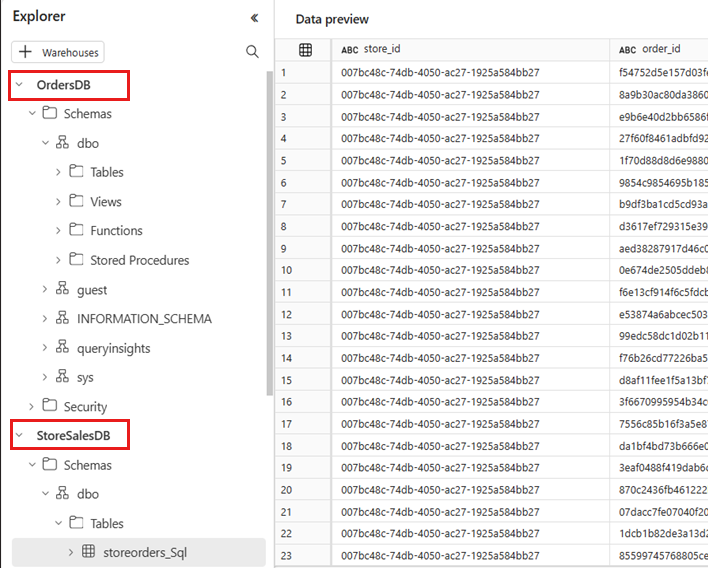Click the search icon in Explorer
The height and width of the screenshot is (568, 708).
[252, 52]
